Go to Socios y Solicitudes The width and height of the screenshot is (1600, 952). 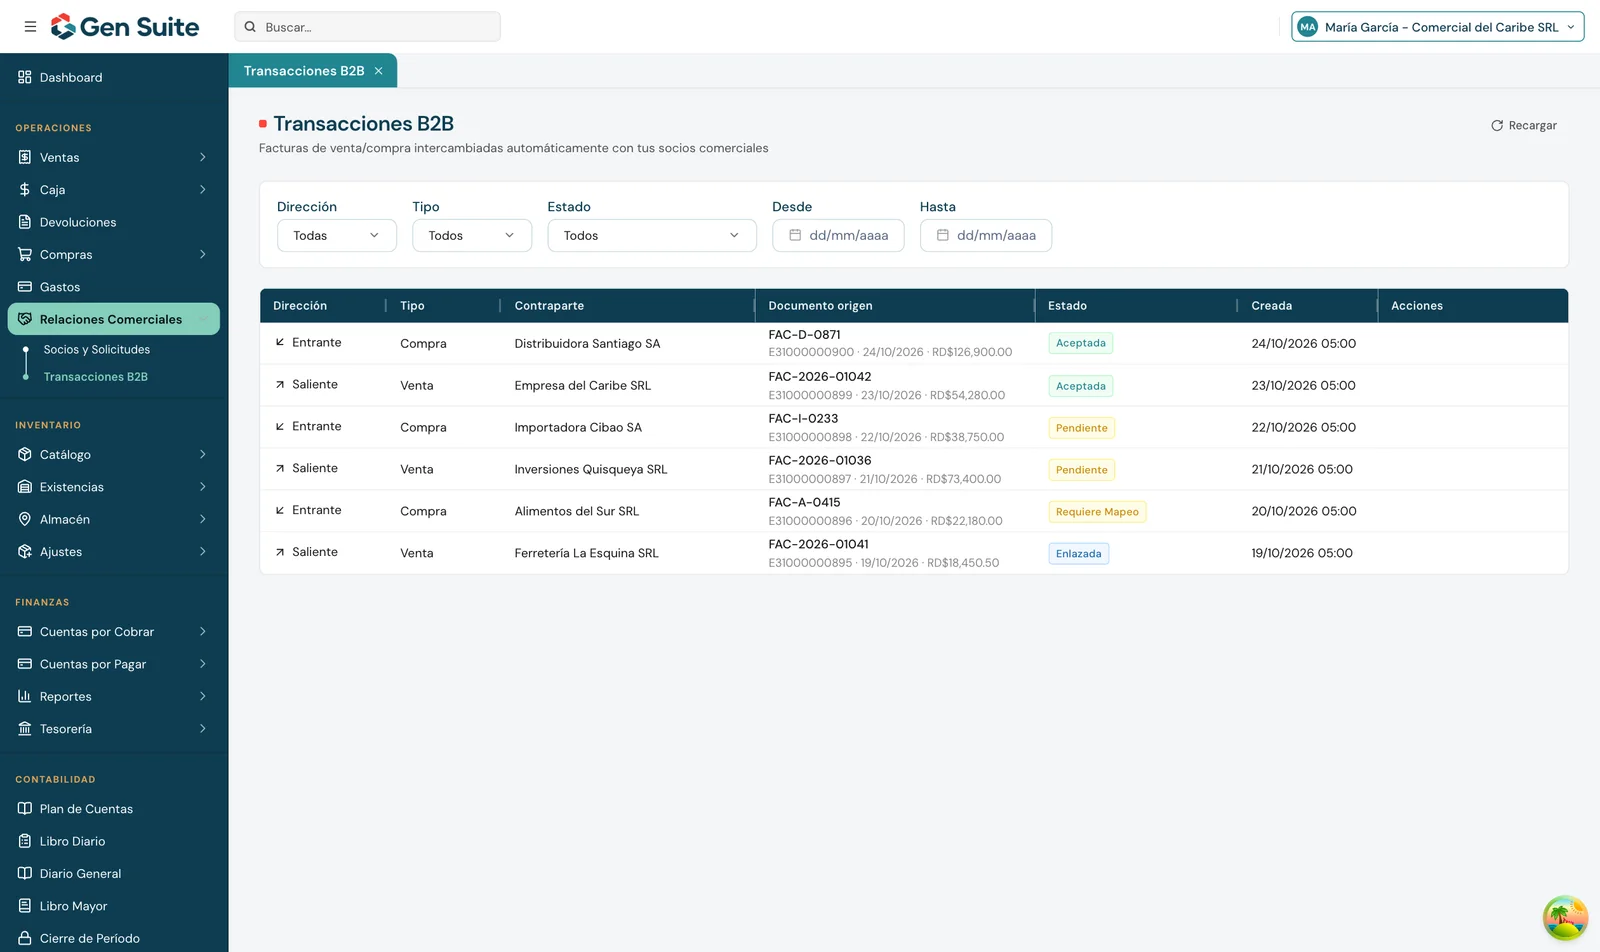[97, 350]
